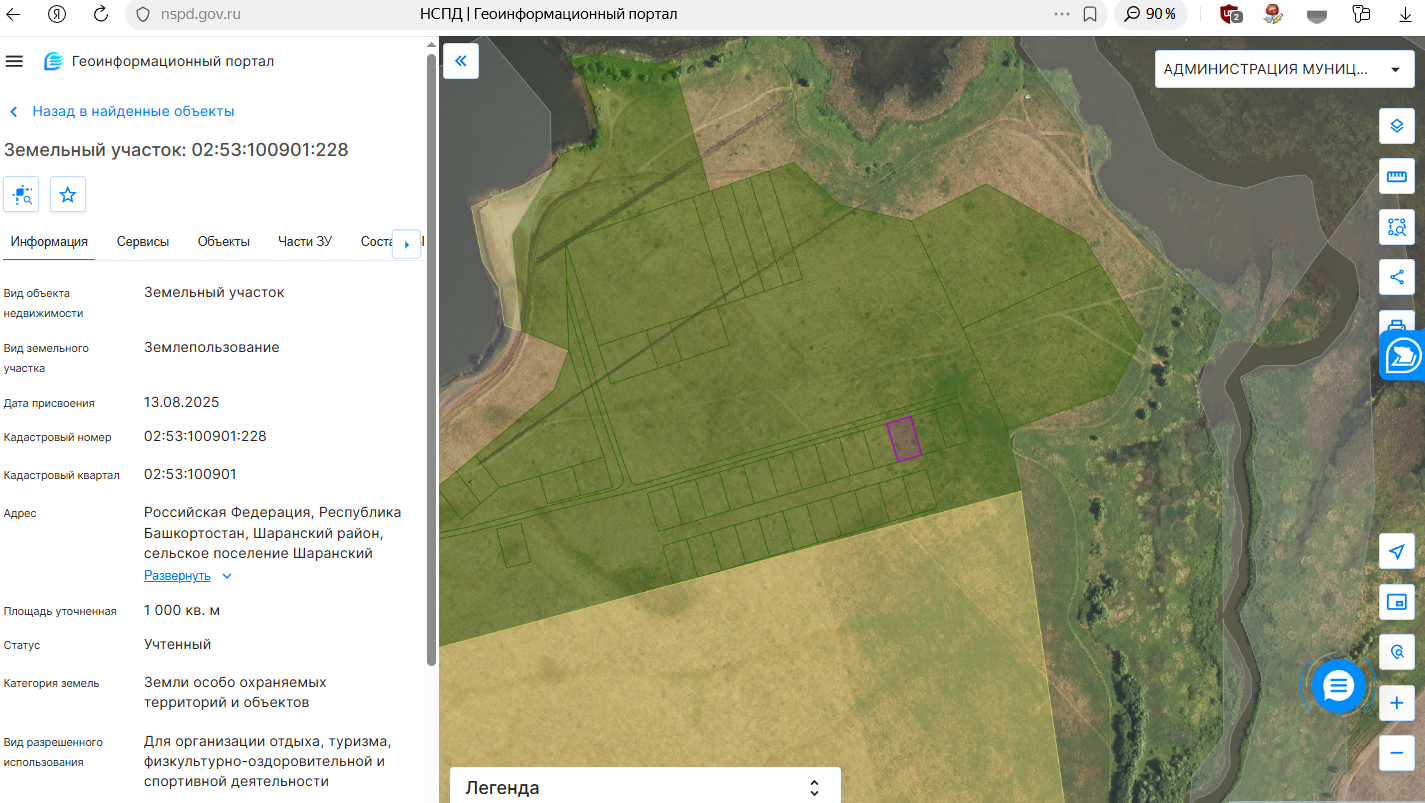Switch to the Части ЗУ tab
Viewport: 1425px width, 803px height.
[305, 241]
